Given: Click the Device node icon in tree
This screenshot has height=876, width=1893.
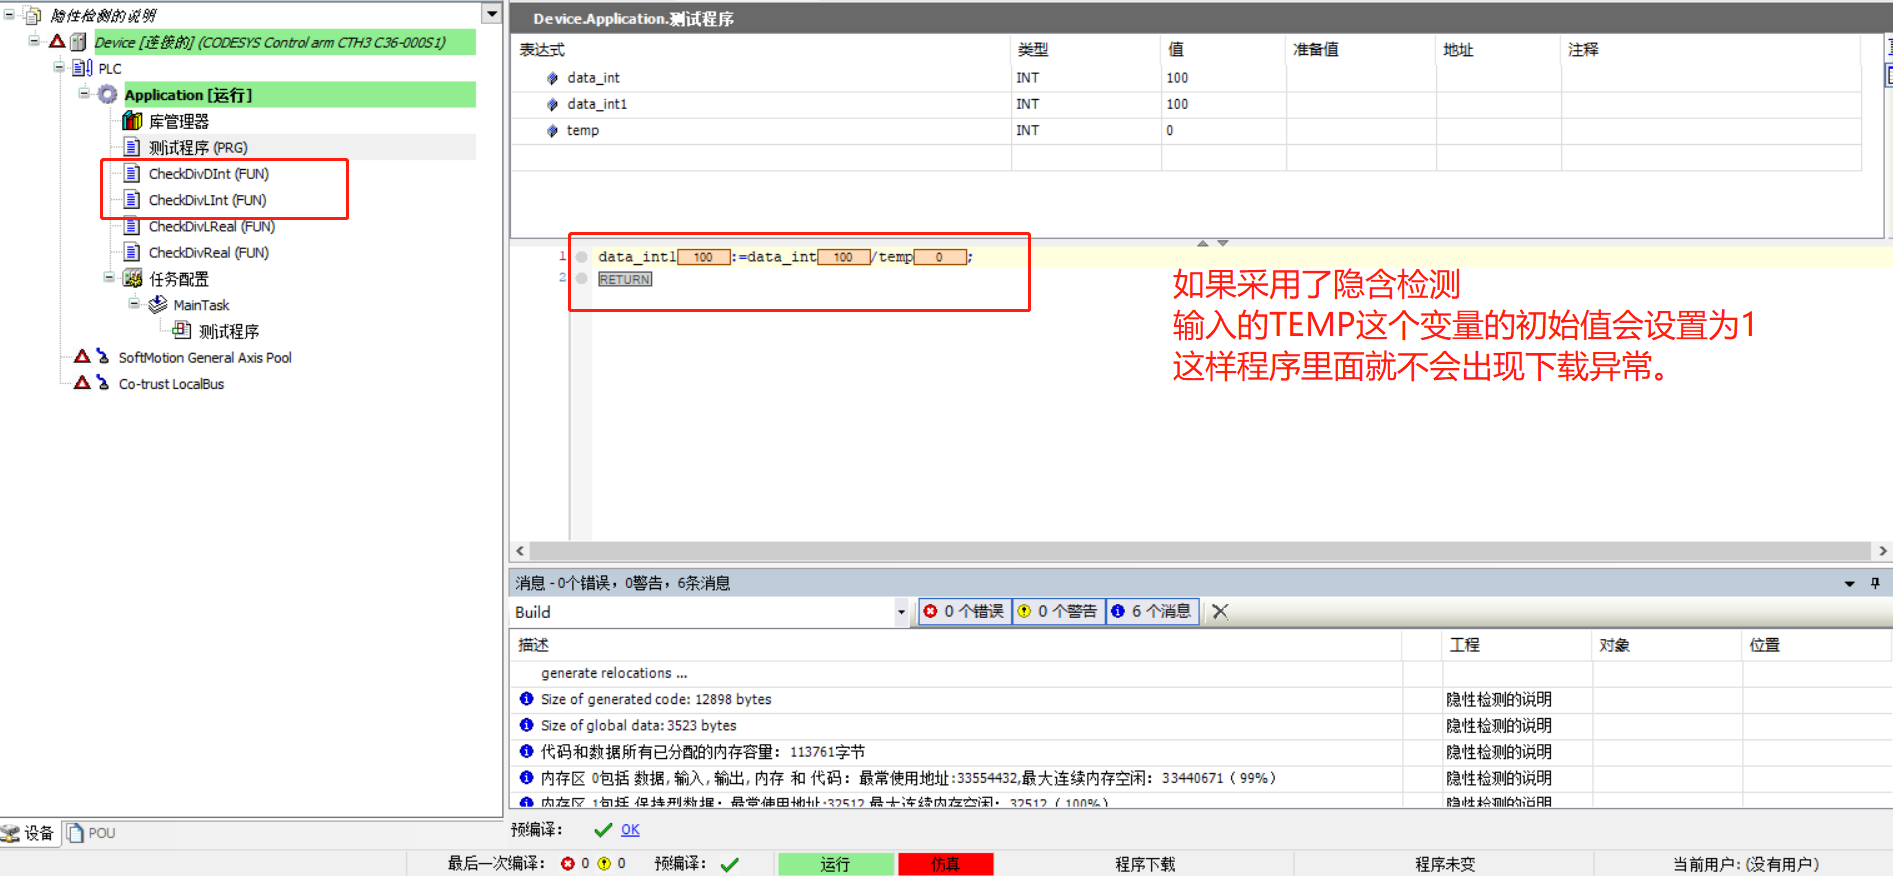Looking at the screenshot, I should pyautogui.click(x=78, y=42).
